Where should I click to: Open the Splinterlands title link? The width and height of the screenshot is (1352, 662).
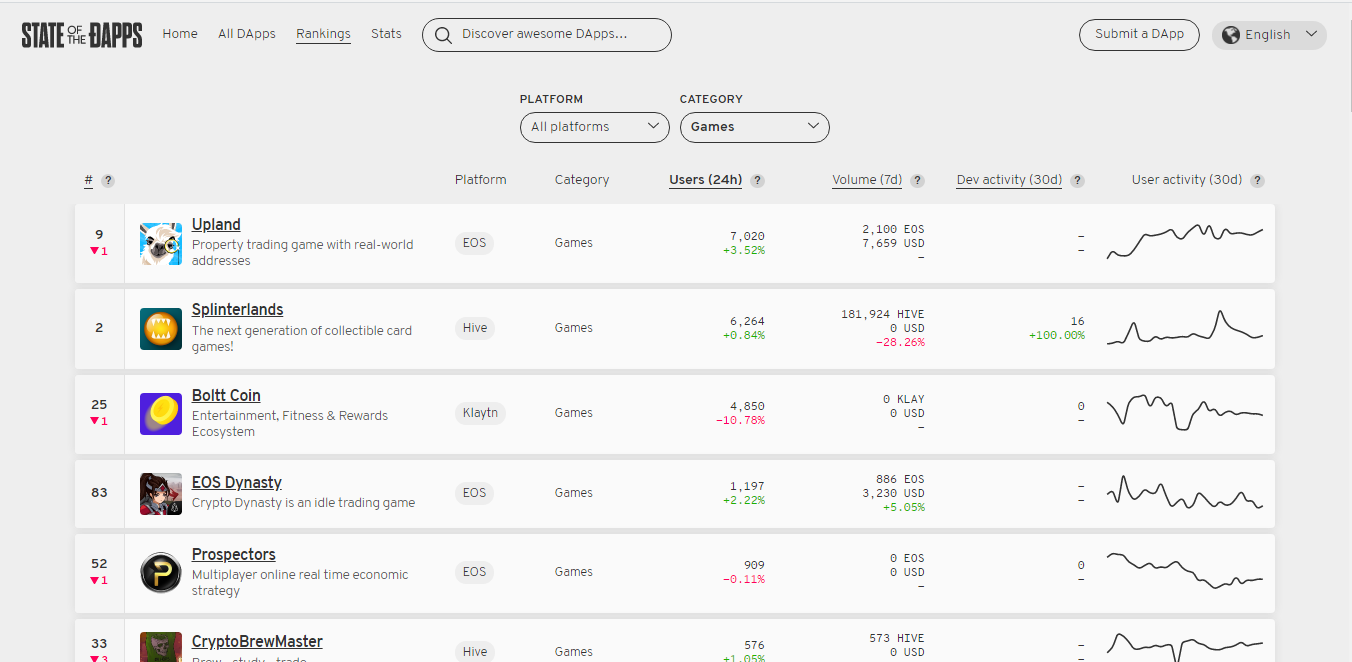[238, 310]
